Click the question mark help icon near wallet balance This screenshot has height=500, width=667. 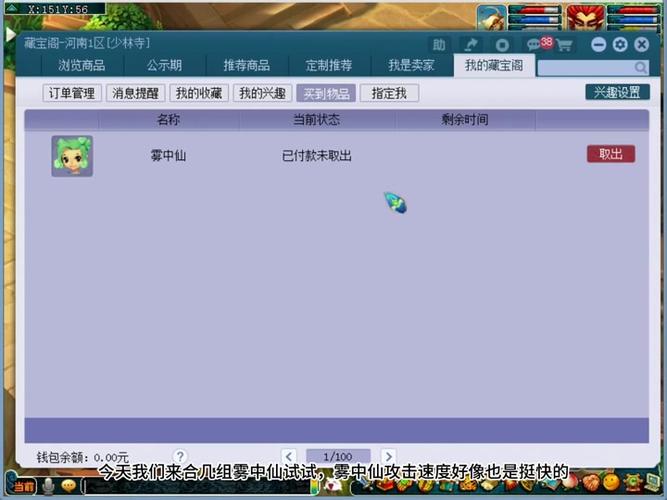pos(180,457)
